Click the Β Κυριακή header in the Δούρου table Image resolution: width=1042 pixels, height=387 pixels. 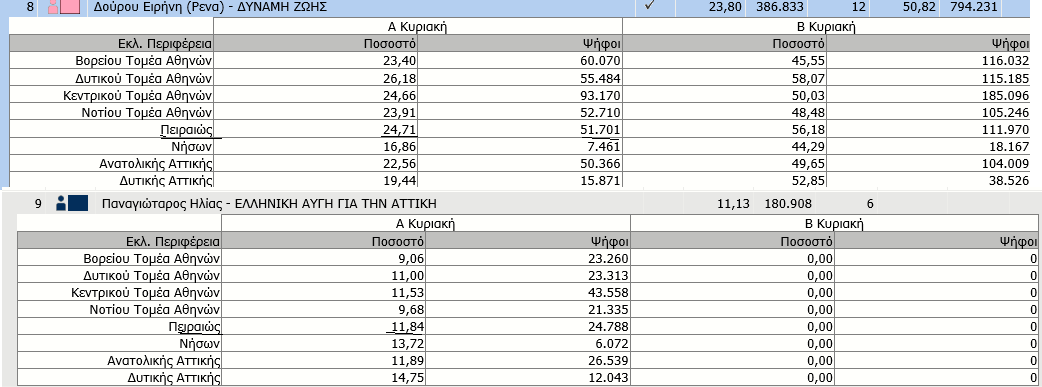point(827,27)
